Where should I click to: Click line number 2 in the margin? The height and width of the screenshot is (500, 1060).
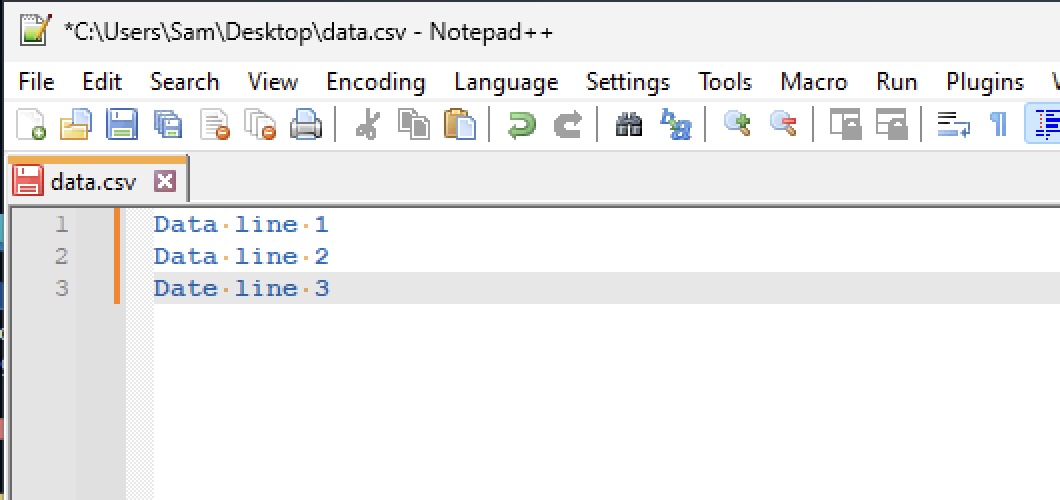pyautogui.click(x=62, y=256)
